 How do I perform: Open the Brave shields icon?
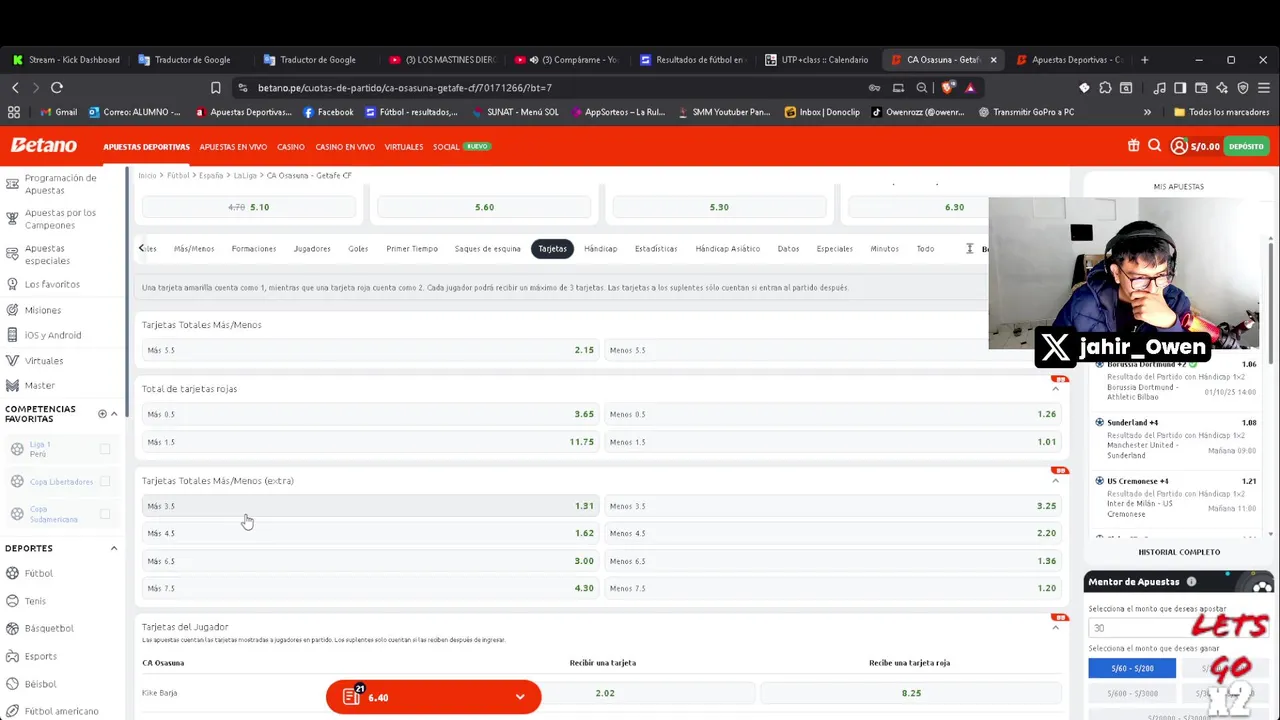coord(948,88)
